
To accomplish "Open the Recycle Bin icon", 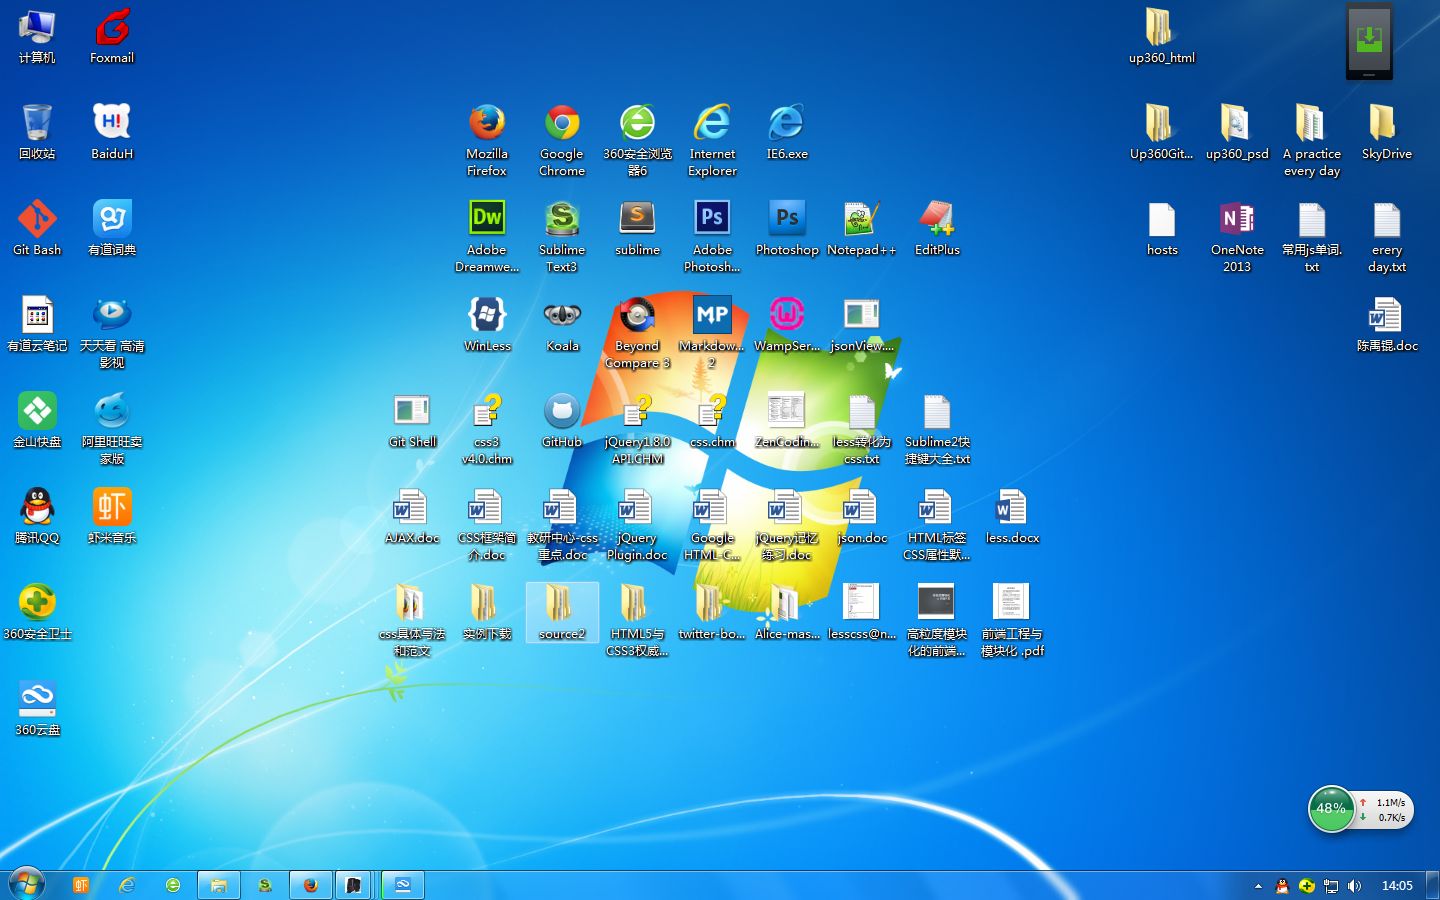I will coord(37,132).
